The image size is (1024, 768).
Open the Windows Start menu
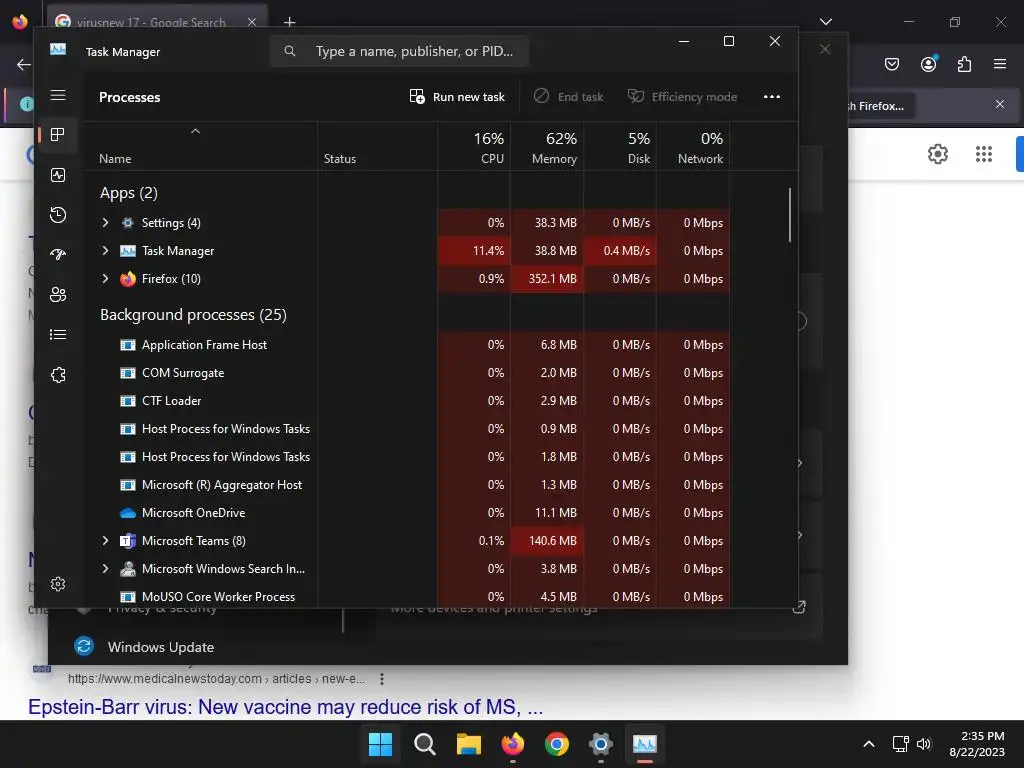click(x=380, y=744)
